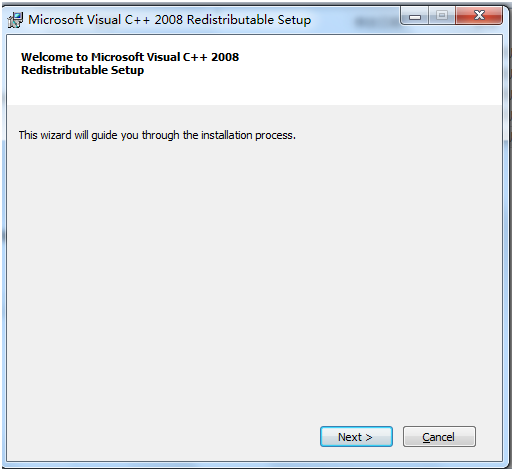Screen dimensions: 514x471
Task: Click the word 'Setup' in the title bar
Action: pyautogui.click(x=294, y=20)
